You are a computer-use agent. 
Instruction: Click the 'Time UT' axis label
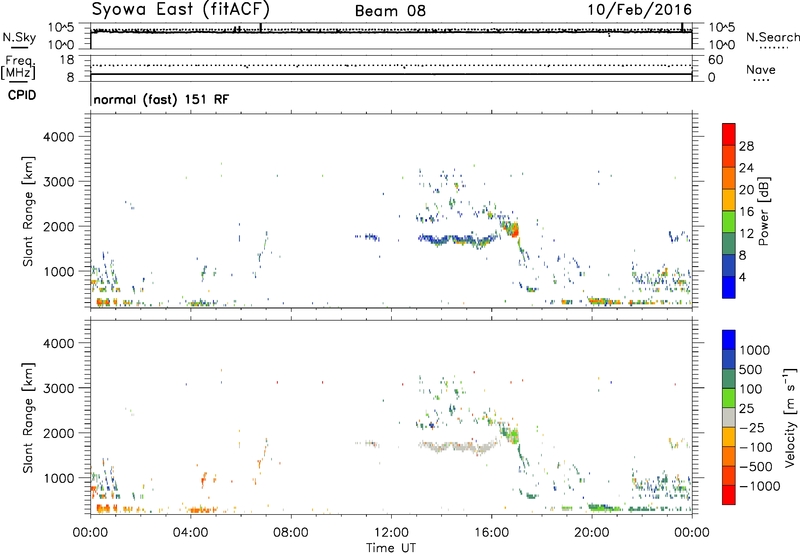tap(391, 548)
